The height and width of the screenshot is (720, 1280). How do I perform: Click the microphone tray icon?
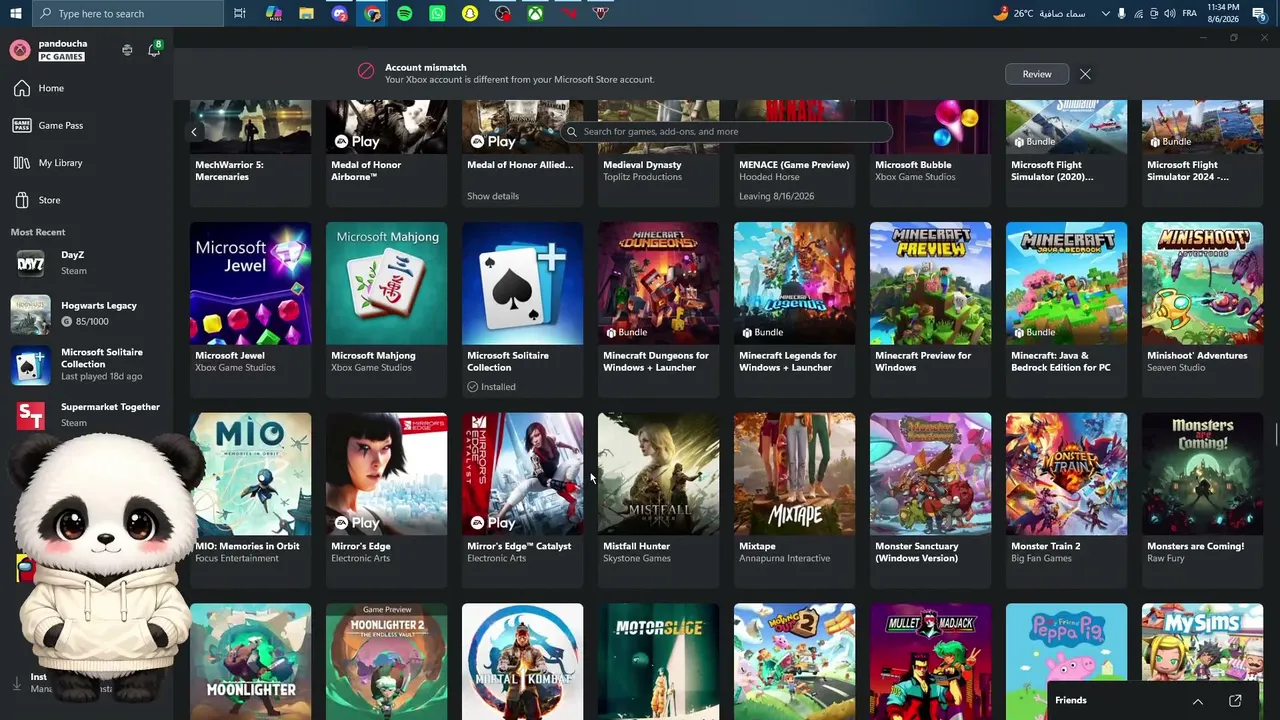point(1121,13)
